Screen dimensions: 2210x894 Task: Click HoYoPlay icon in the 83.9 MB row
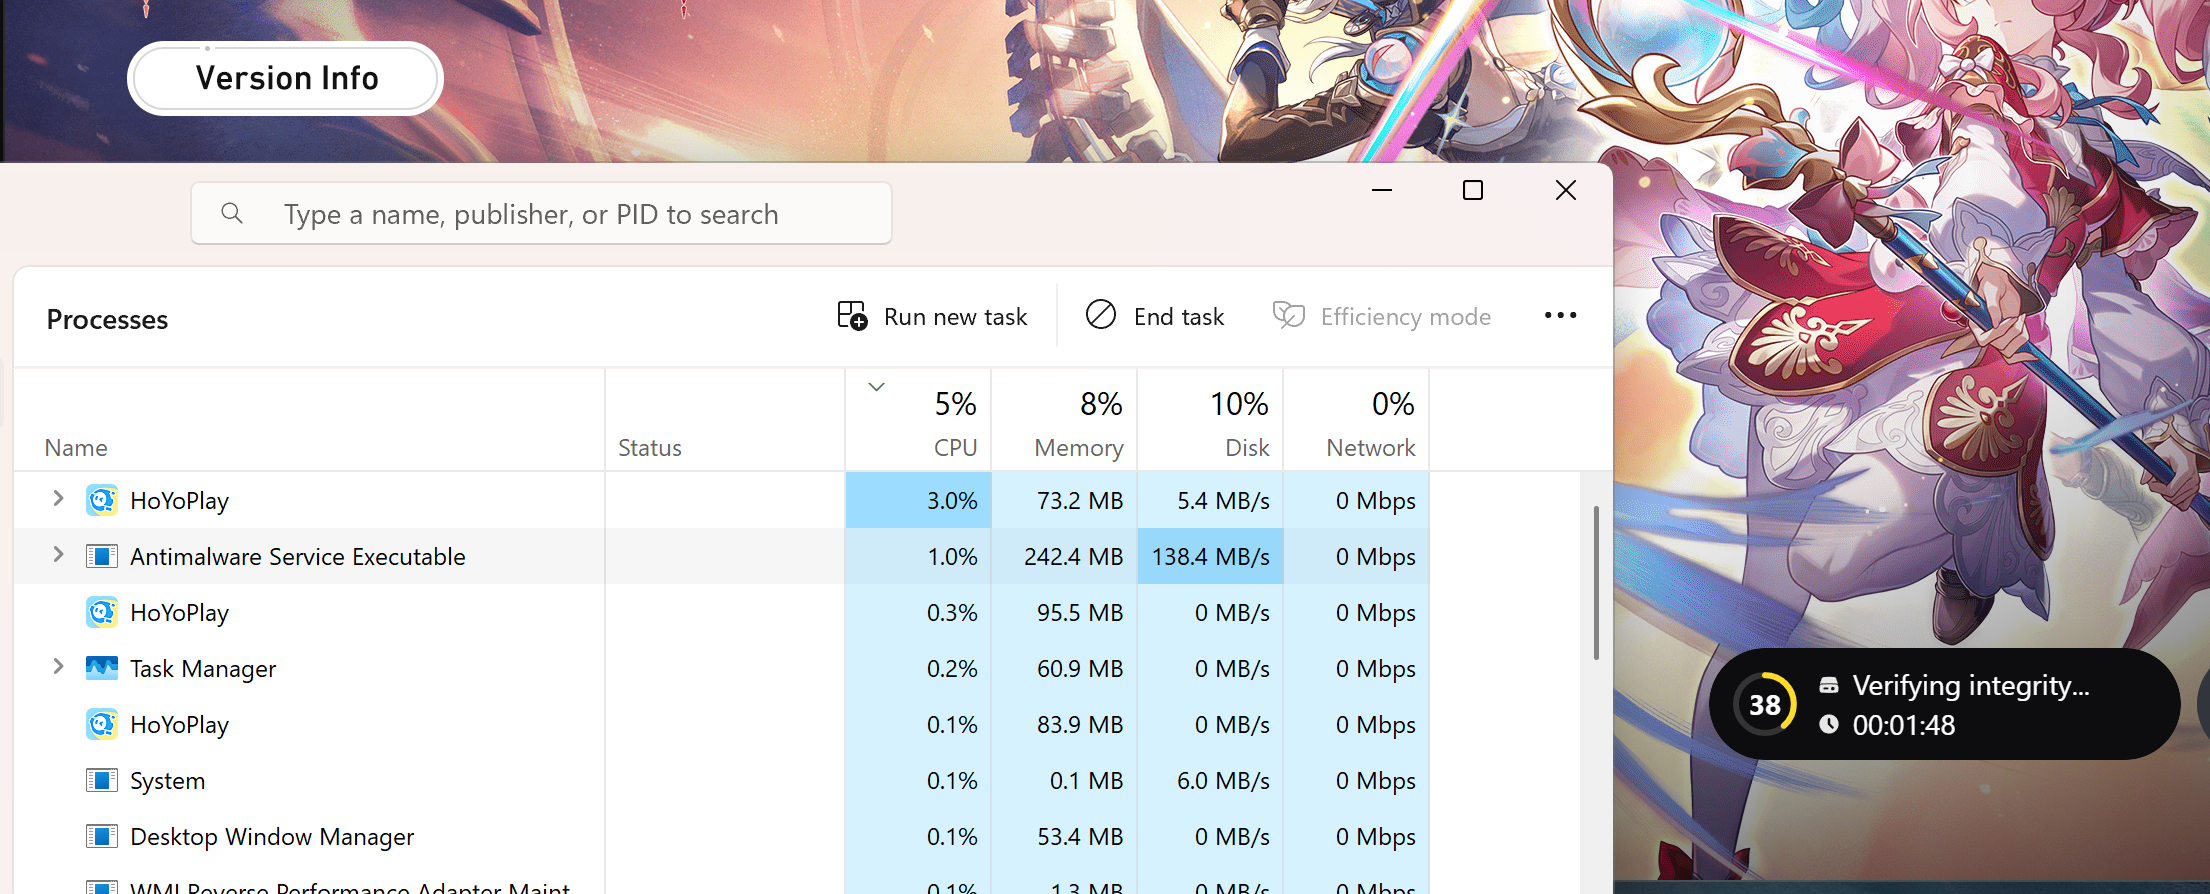pyautogui.click(x=102, y=724)
